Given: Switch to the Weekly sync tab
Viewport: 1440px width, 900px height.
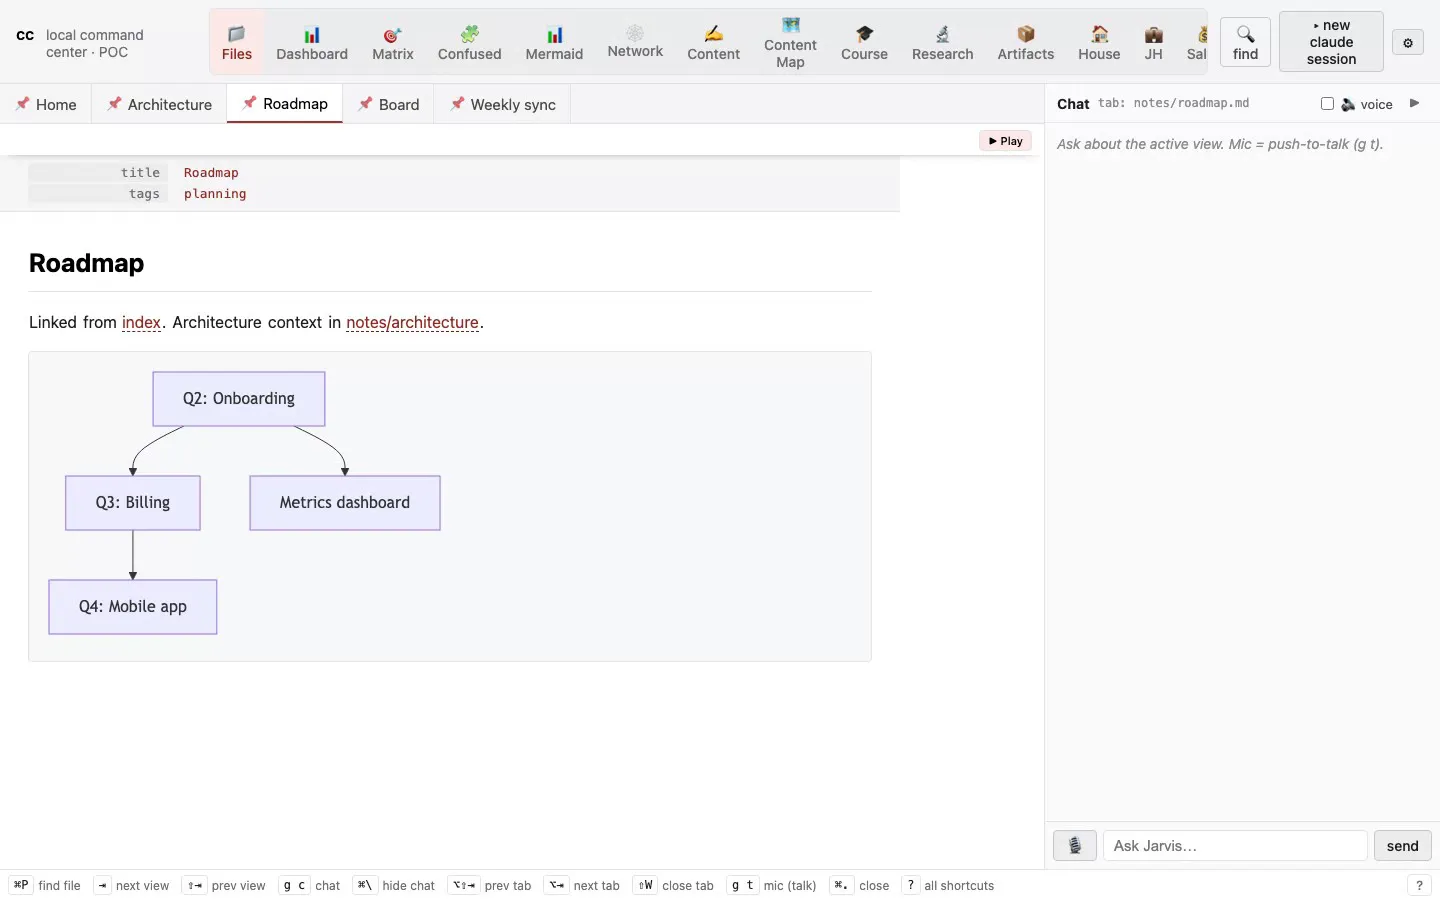Looking at the screenshot, I should [x=503, y=104].
